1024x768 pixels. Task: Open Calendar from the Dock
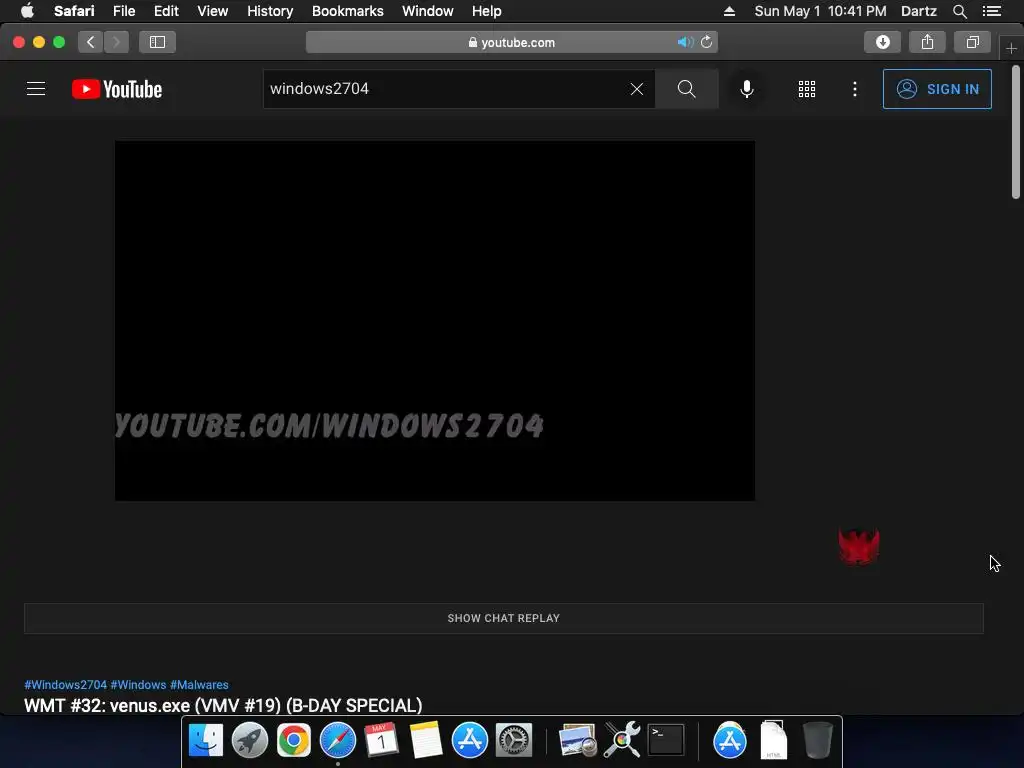pyautogui.click(x=381, y=741)
